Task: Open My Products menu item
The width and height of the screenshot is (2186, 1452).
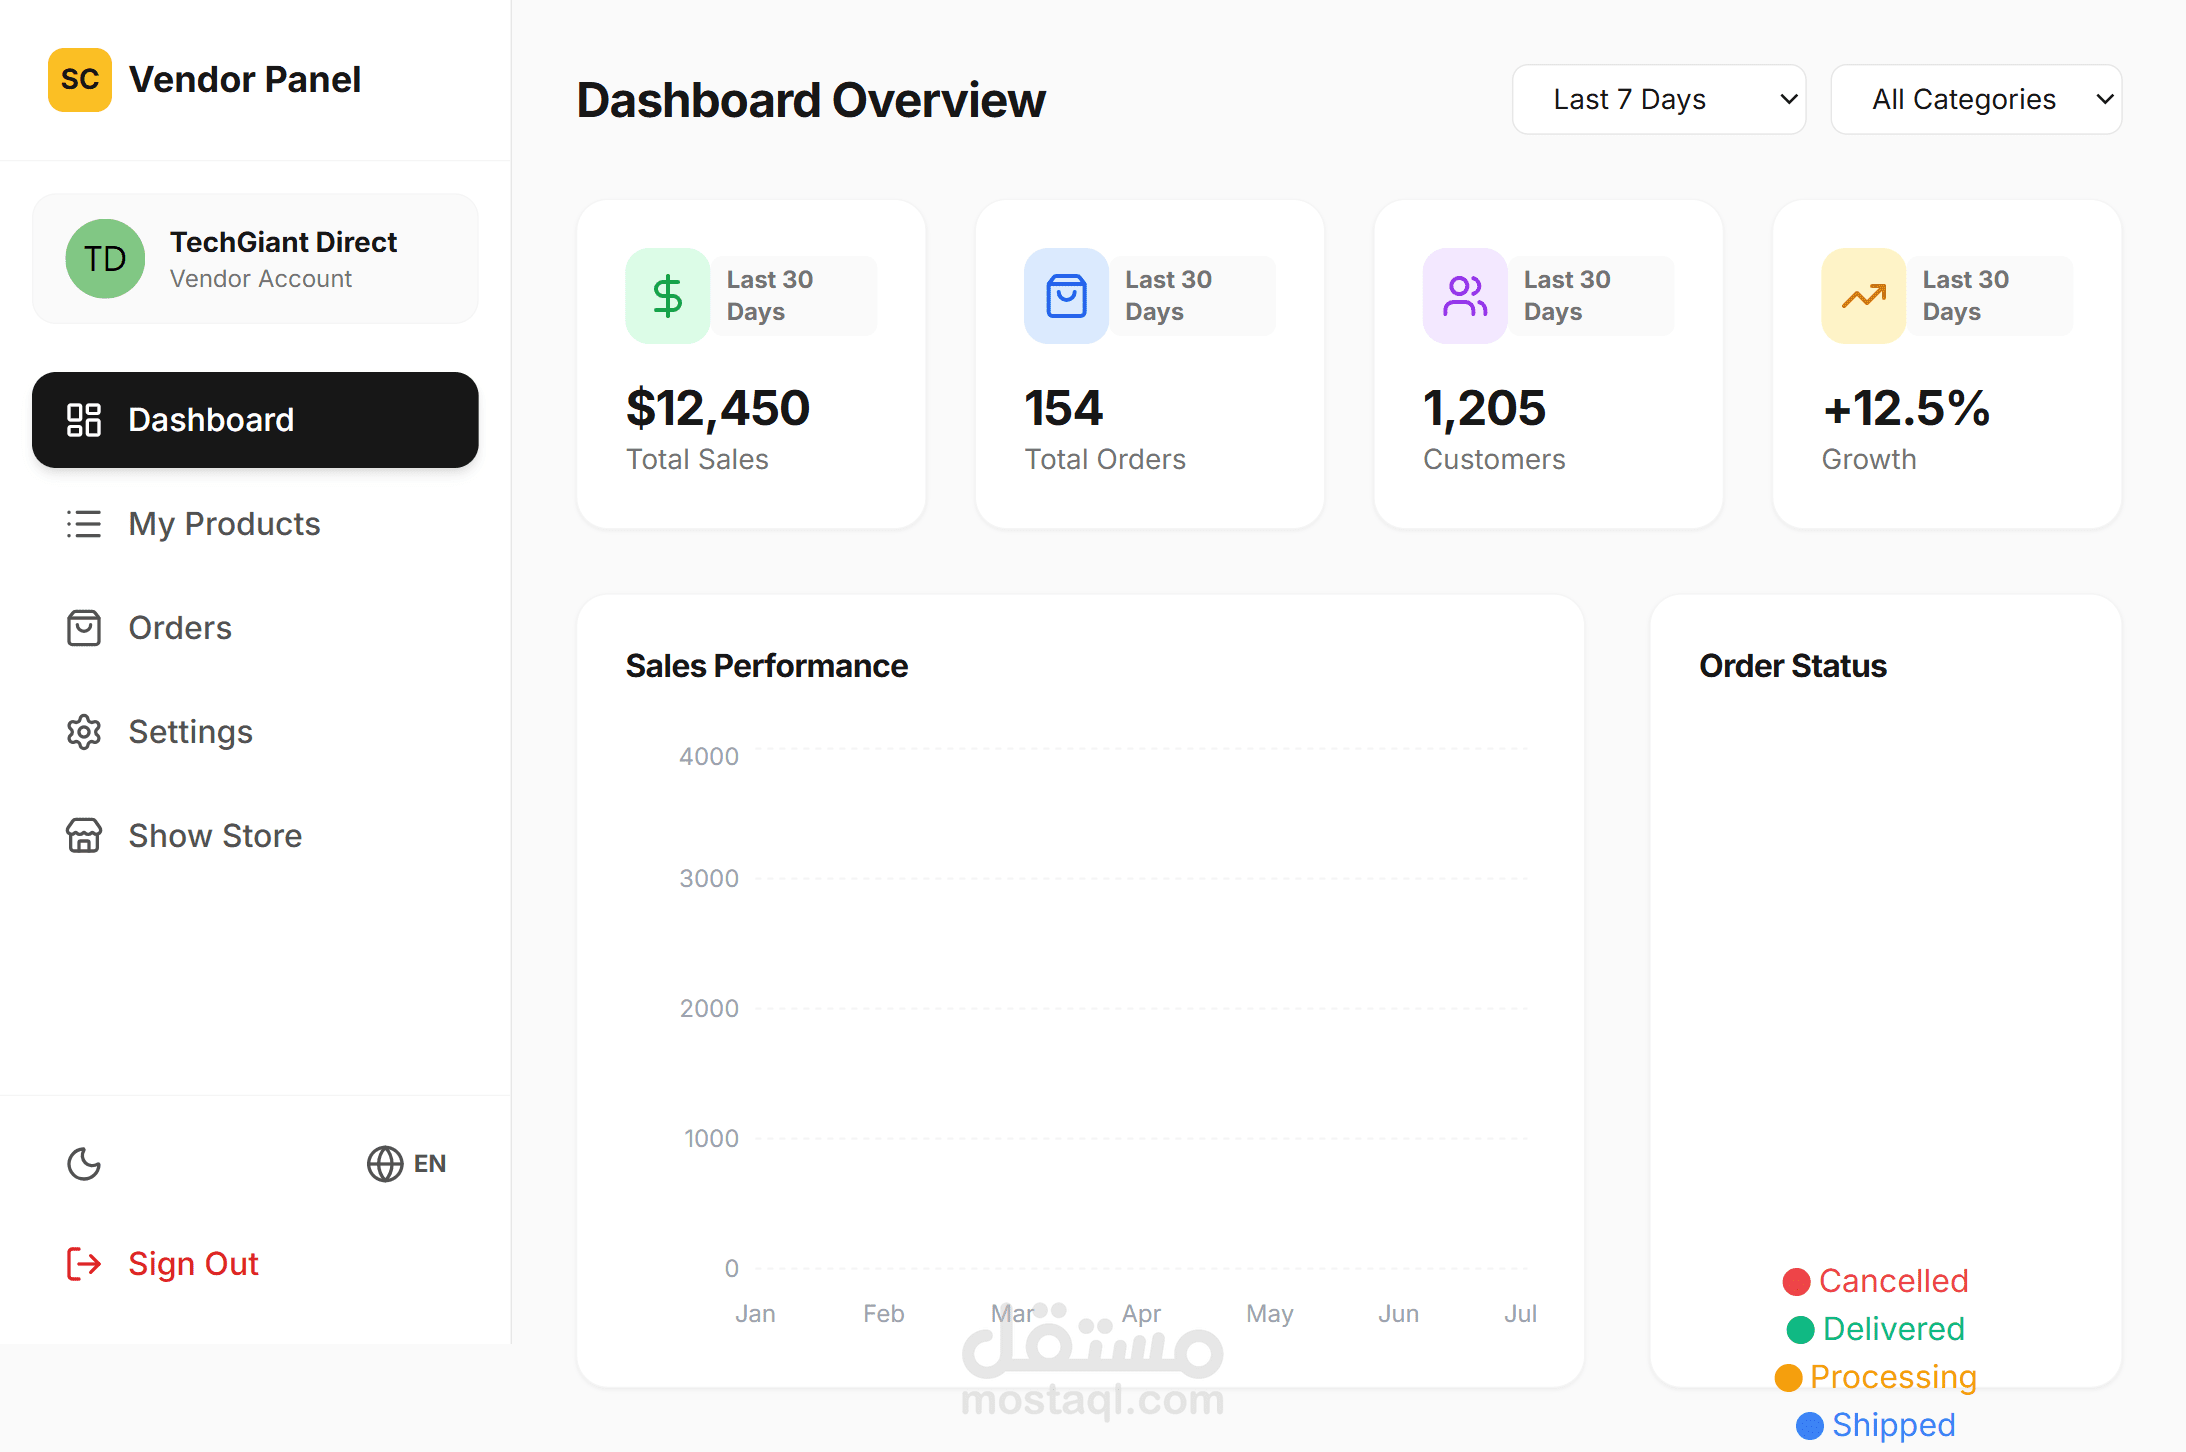Action: [224, 524]
